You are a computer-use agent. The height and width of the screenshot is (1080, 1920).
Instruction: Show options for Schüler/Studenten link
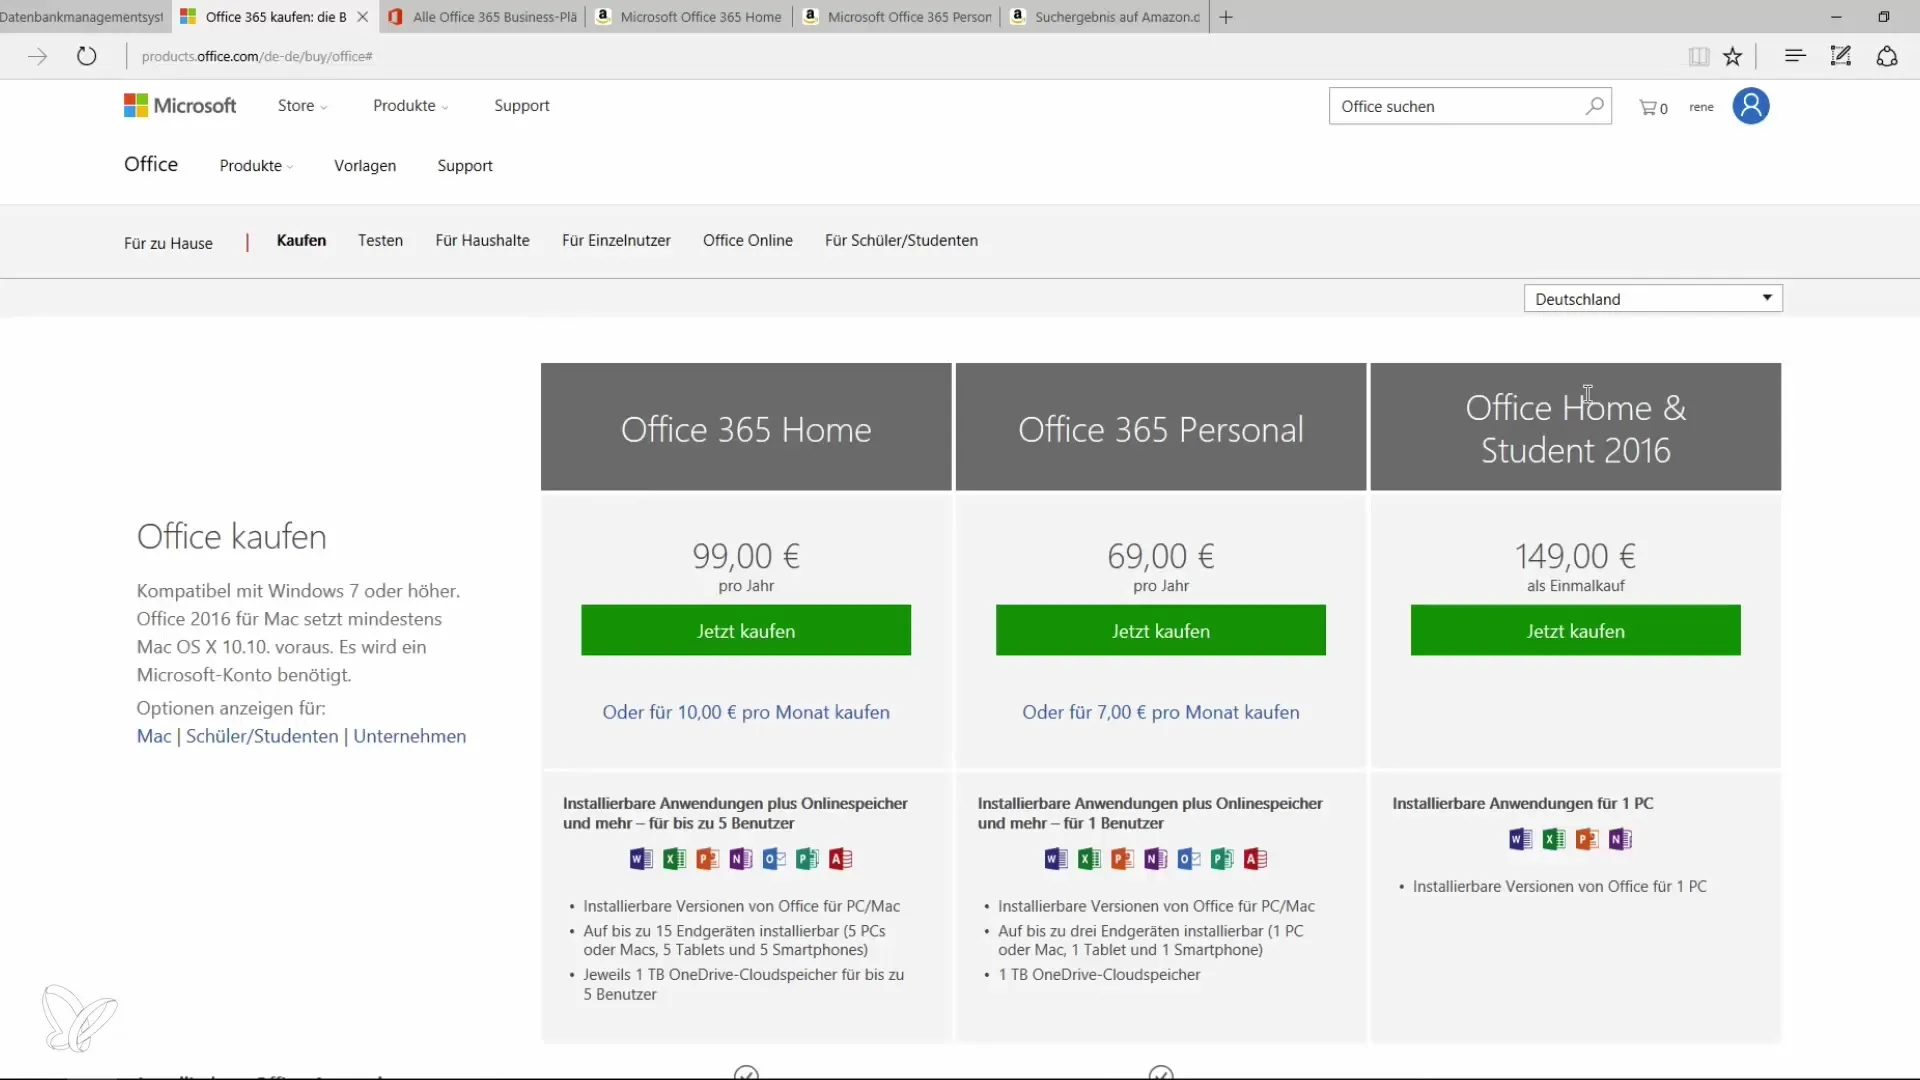point(262,737)
